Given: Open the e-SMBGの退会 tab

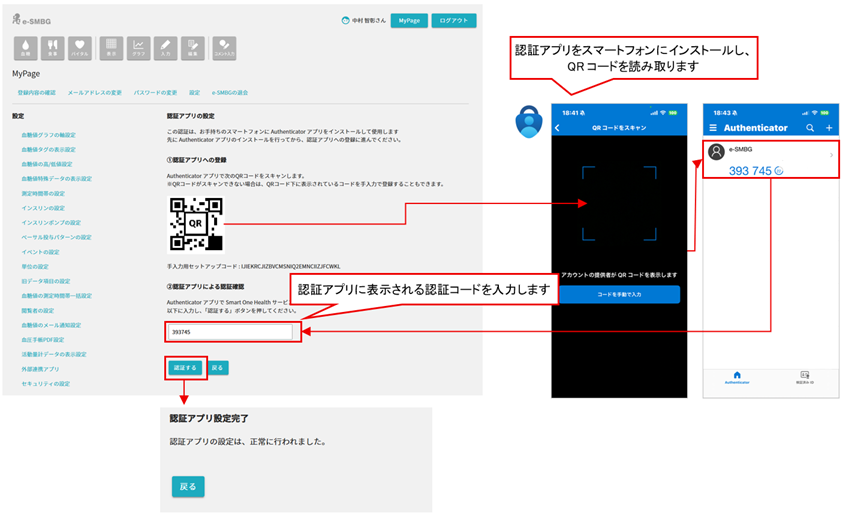Looking at the screenshot, I should coord(230,93).
